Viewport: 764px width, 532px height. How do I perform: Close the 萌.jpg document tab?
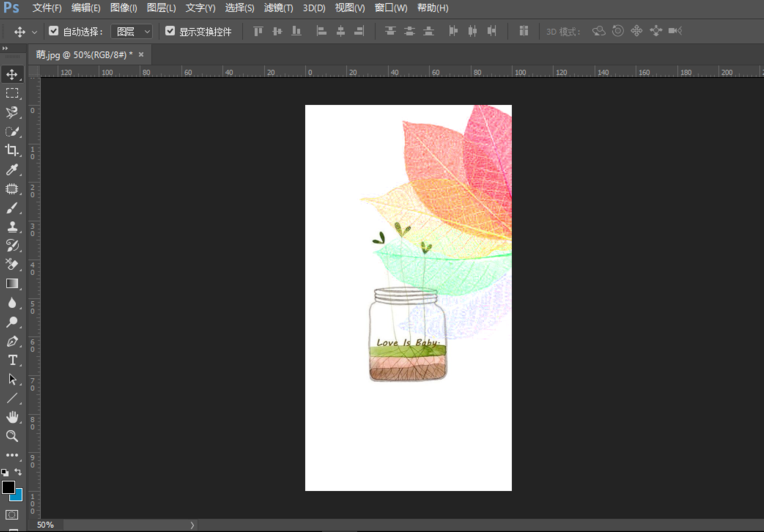[x=141, y=54]
